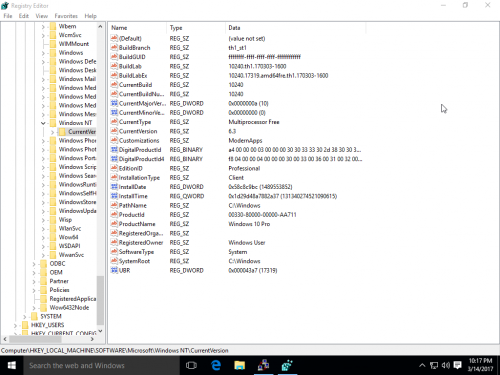Screen dimensions: 500x375
Task: Click the ProductName string icon
Action: (114, 224)
